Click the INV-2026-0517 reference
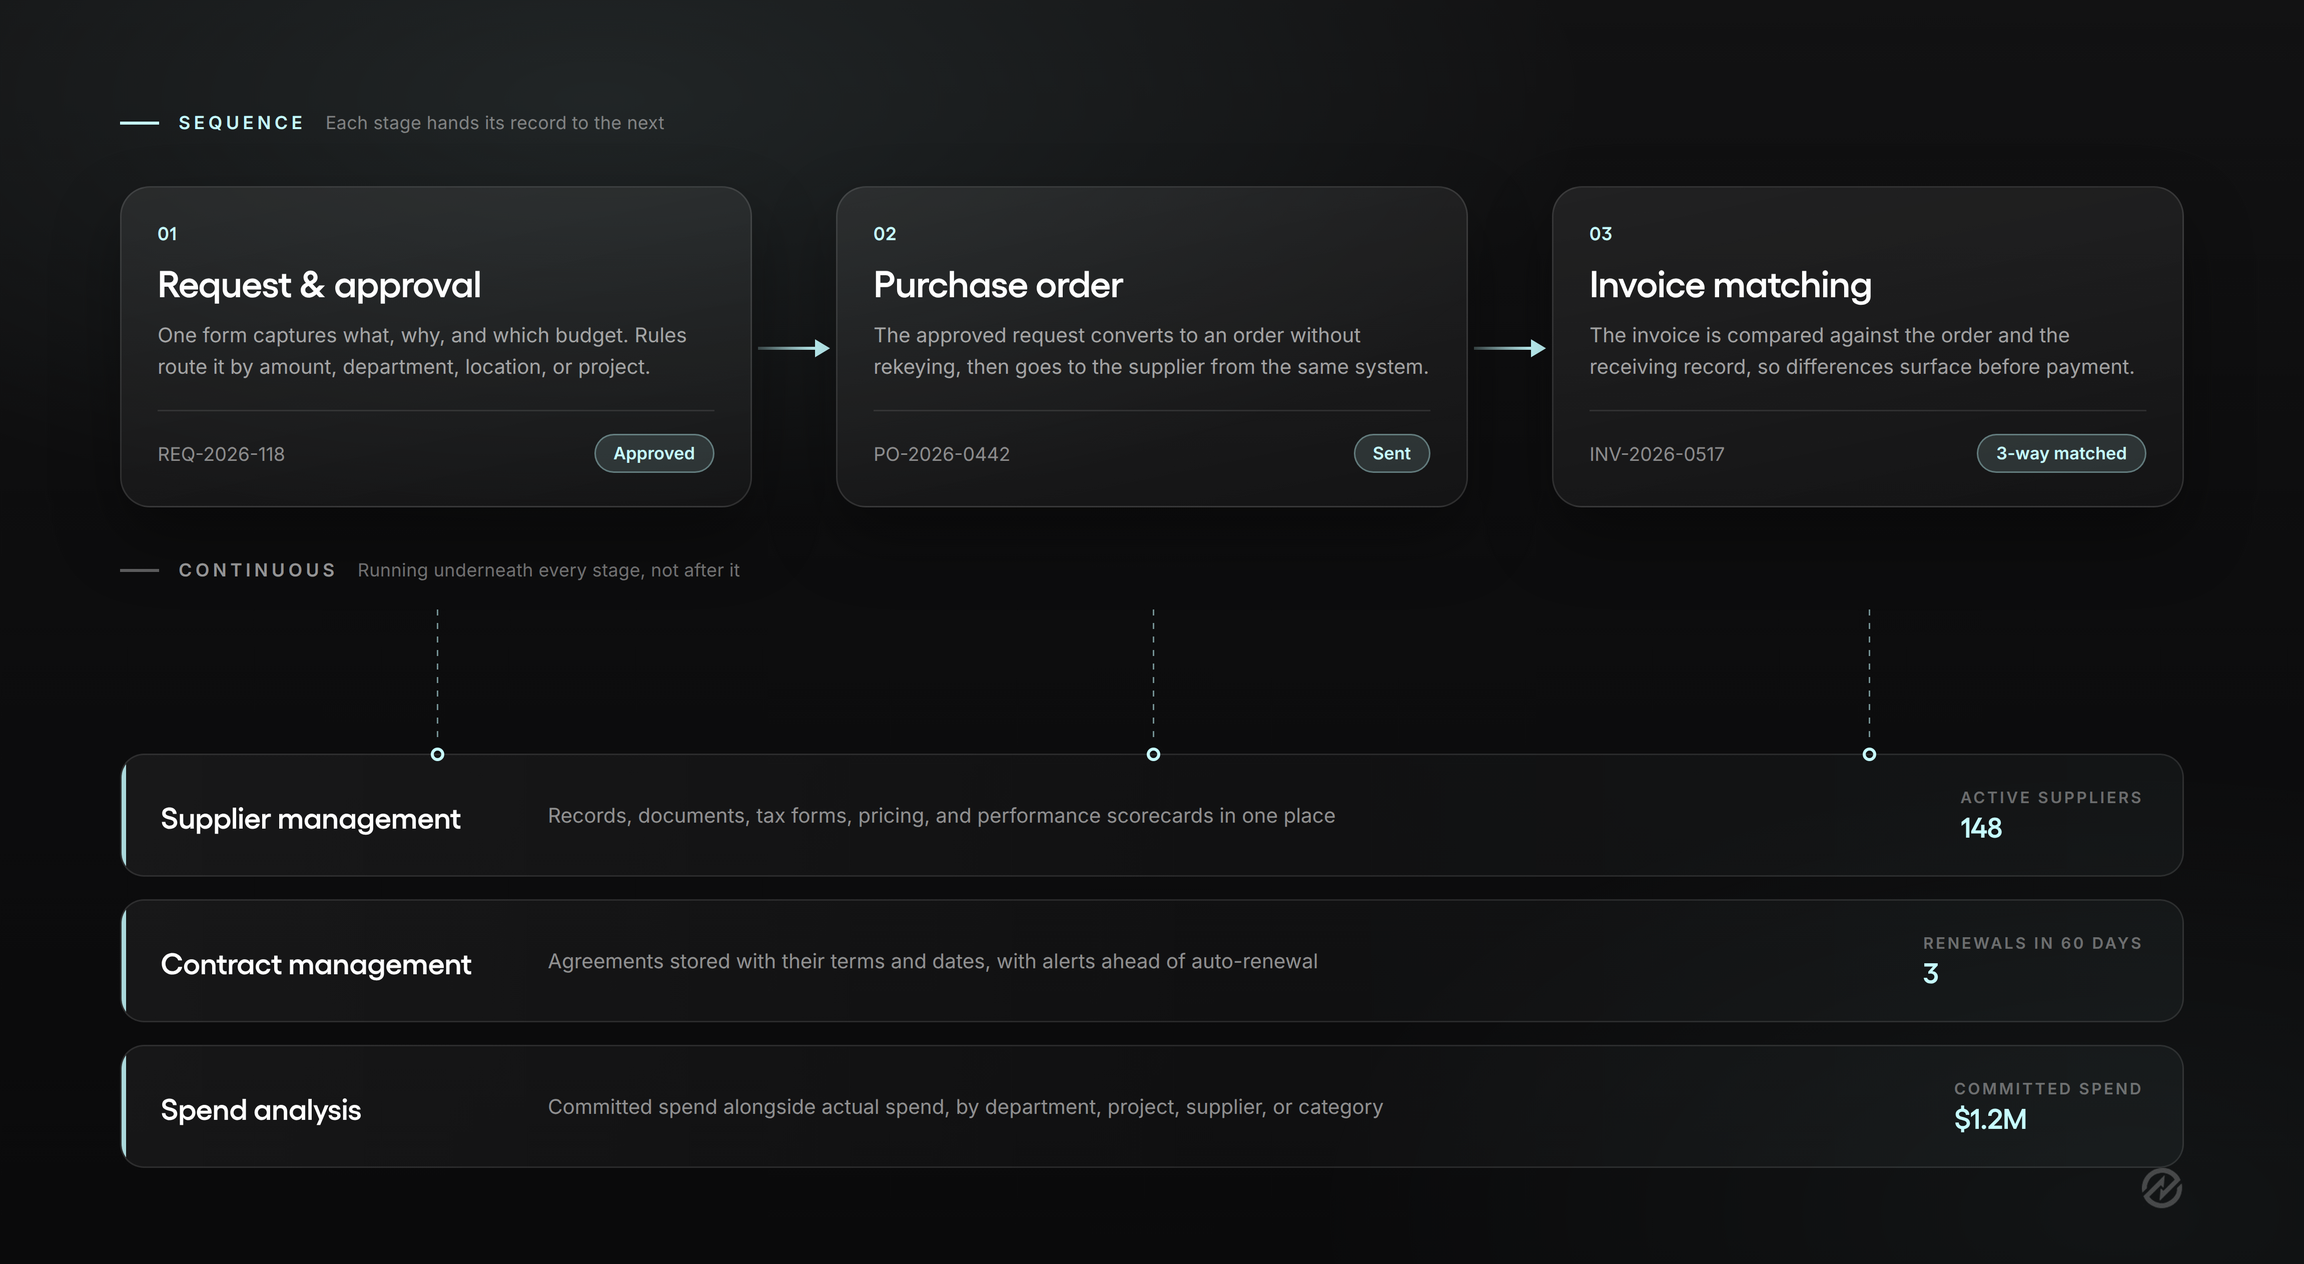2304x1264 pixels. click(x=1657, y=454)
